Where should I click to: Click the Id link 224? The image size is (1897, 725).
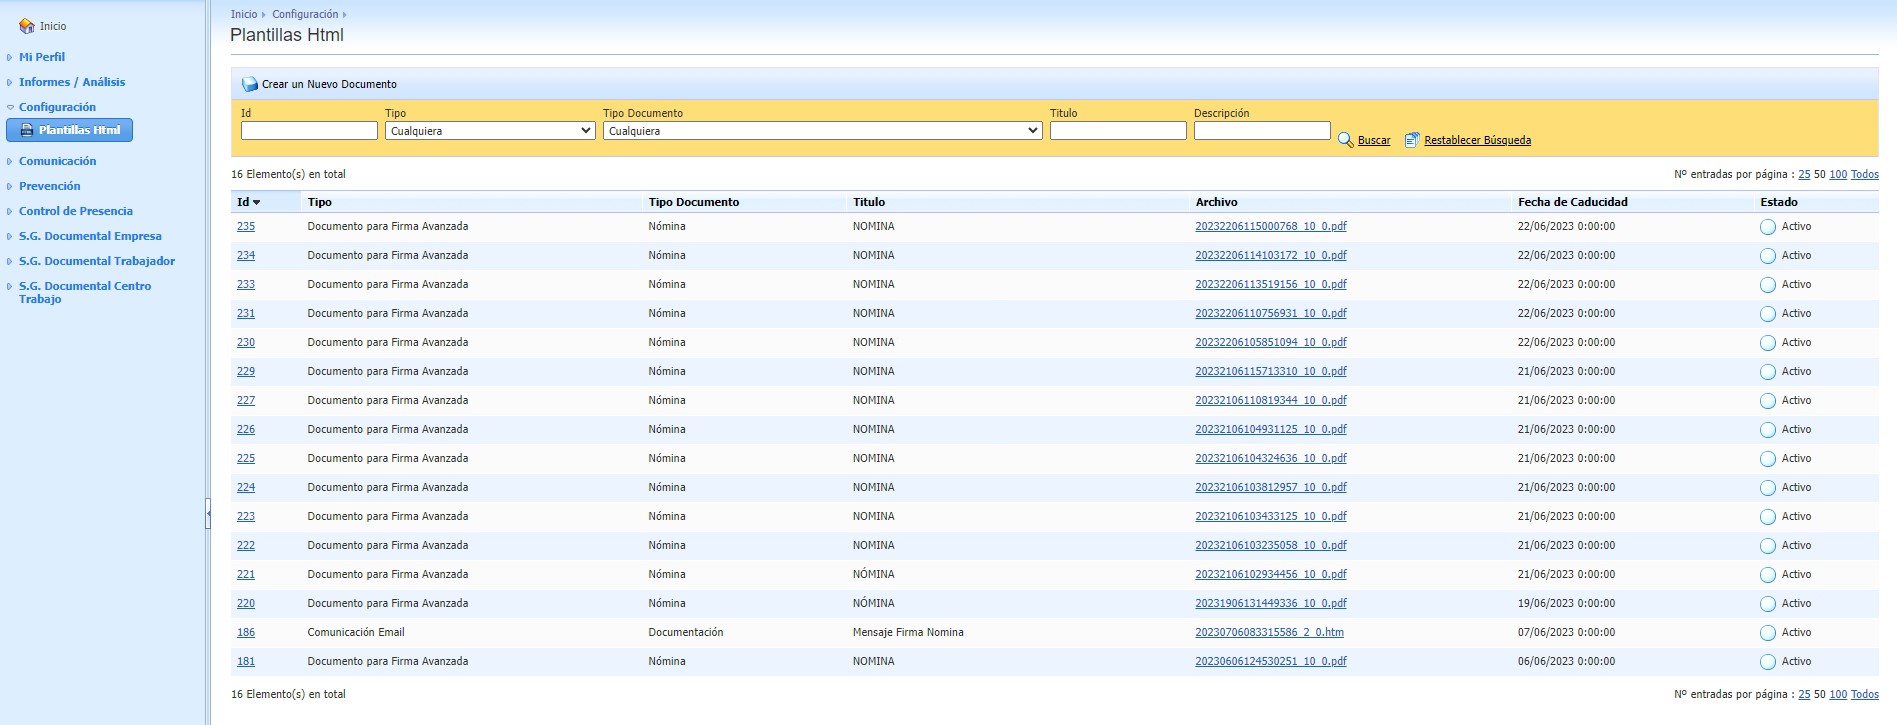tap(246, 487)
